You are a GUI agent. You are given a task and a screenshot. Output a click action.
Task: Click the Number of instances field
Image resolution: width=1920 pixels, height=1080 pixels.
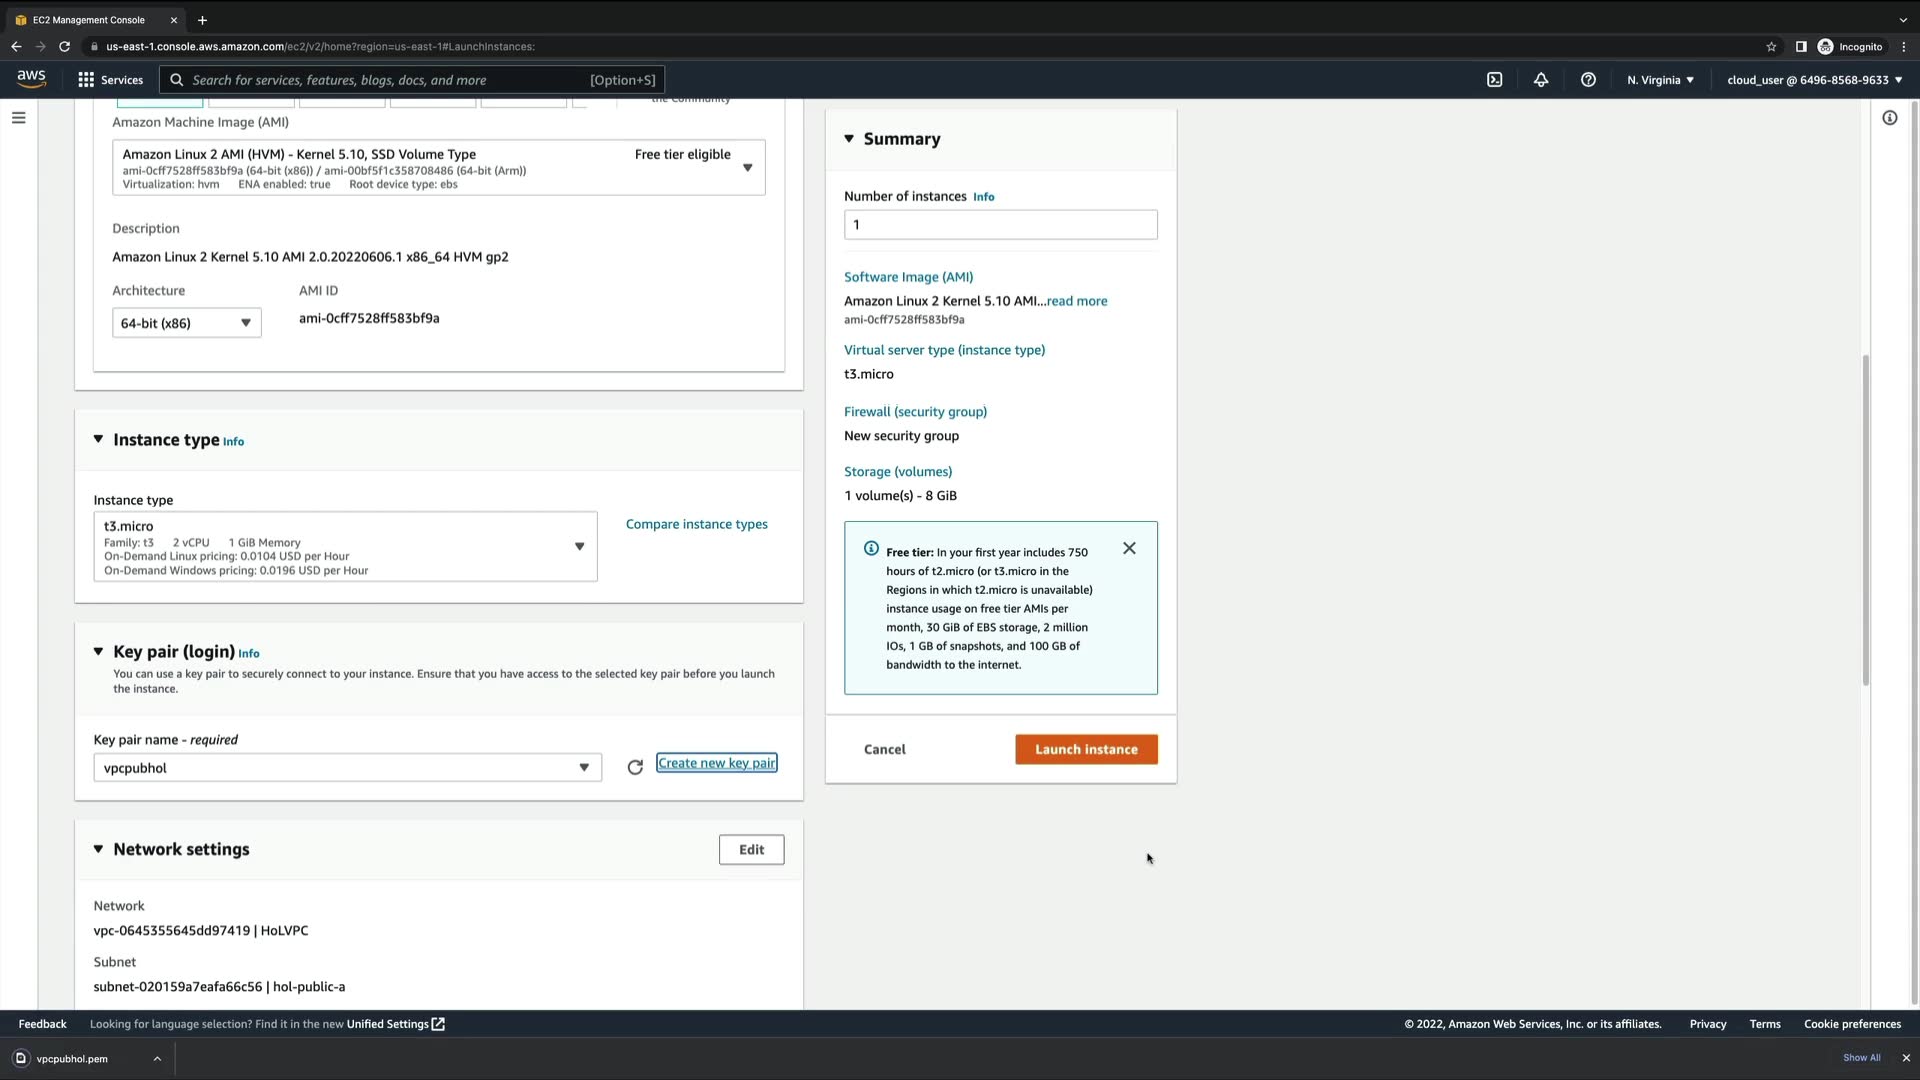tap(1000, 225)
